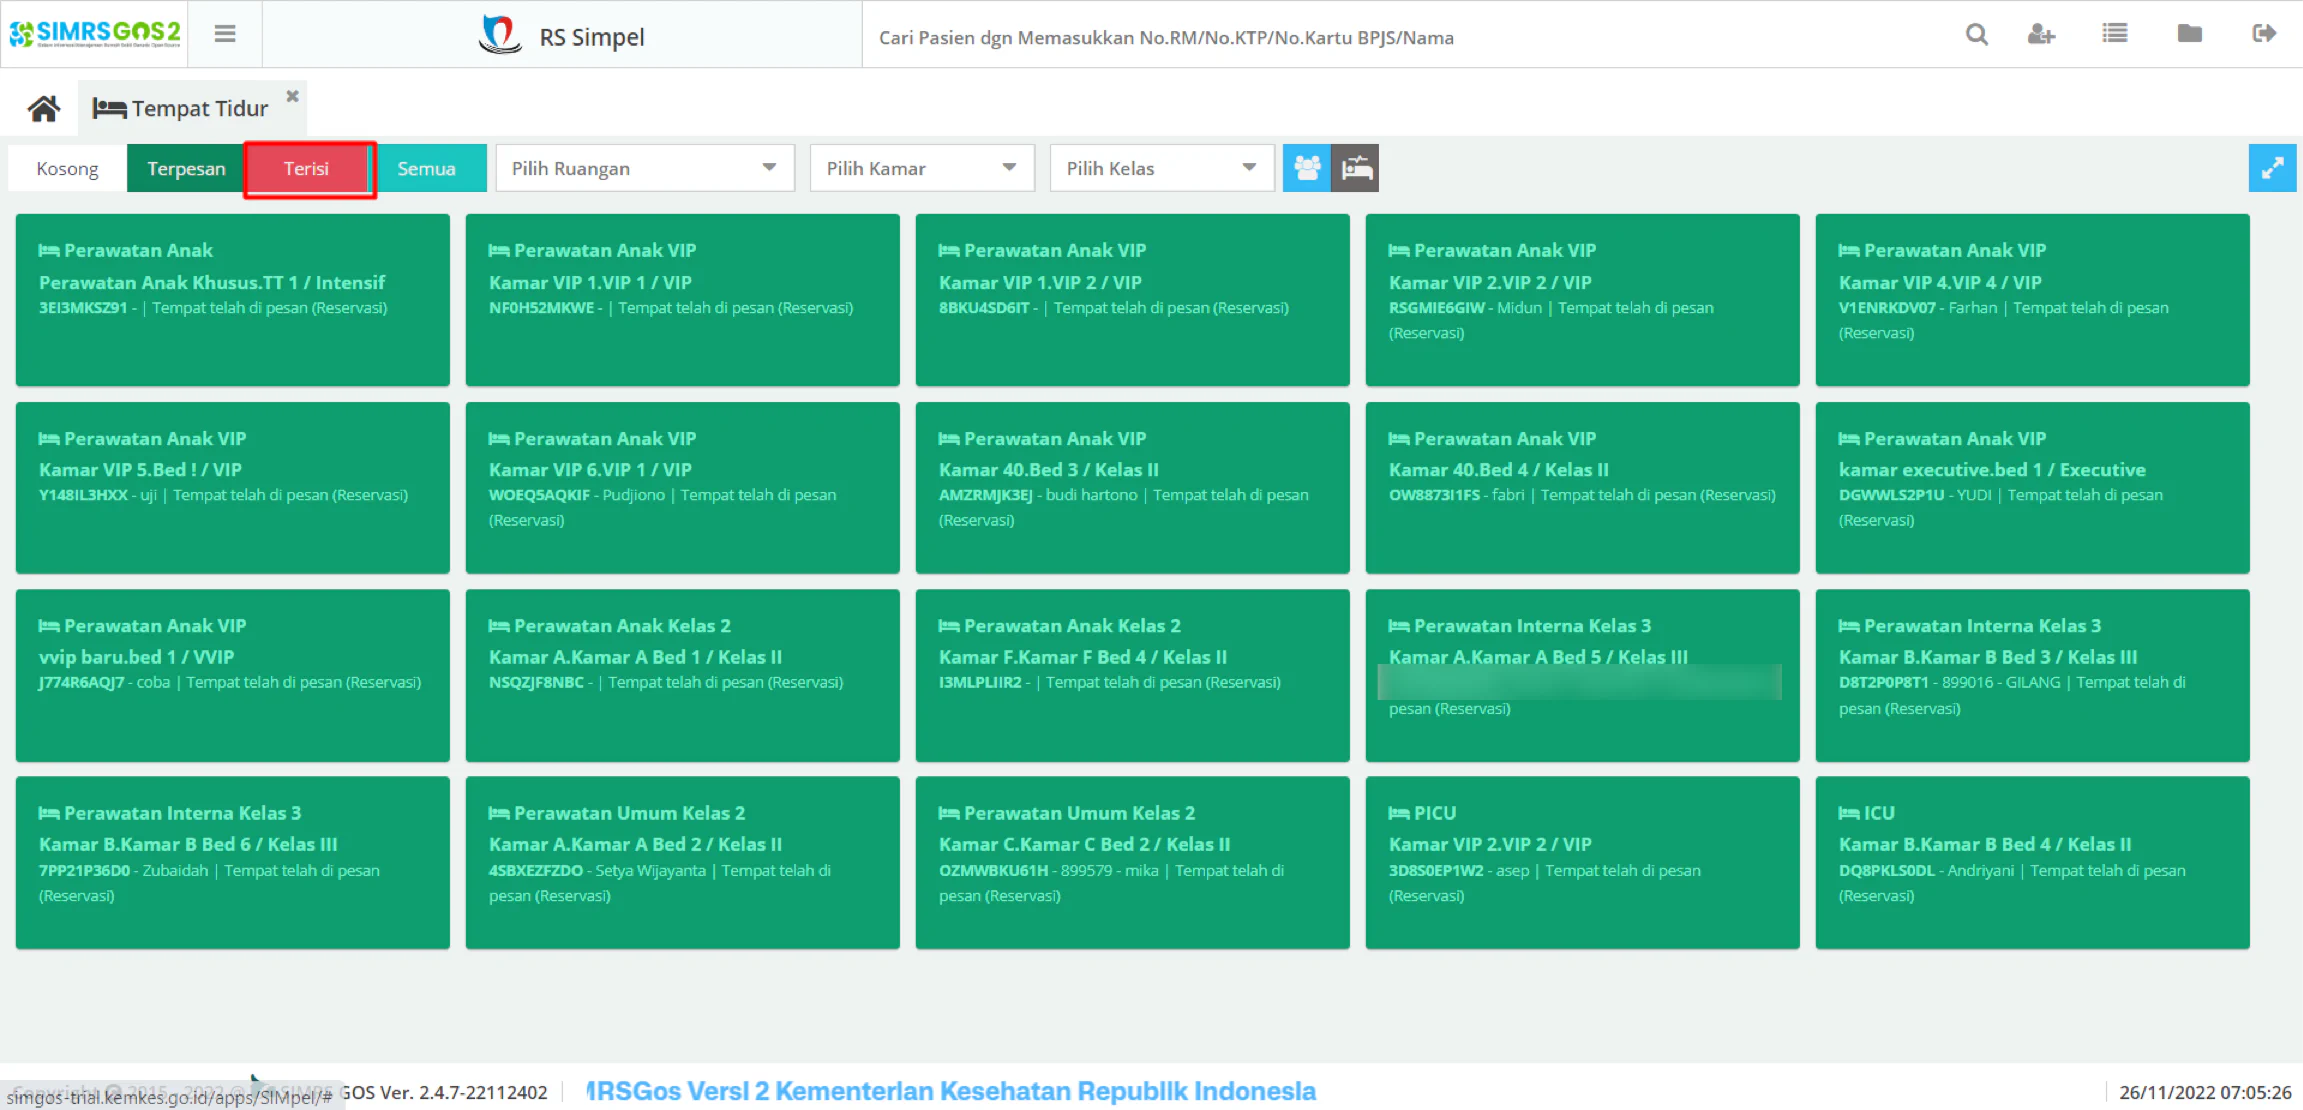Close the Tempat Tidur tab
The height and width of the screenshot is (1110, 2303).
tap(293, 96)
